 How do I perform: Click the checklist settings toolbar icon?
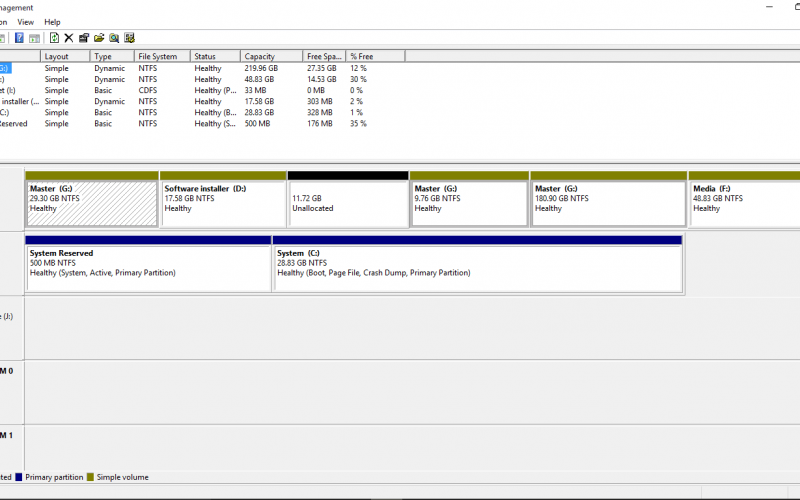[x=129, y=38]
